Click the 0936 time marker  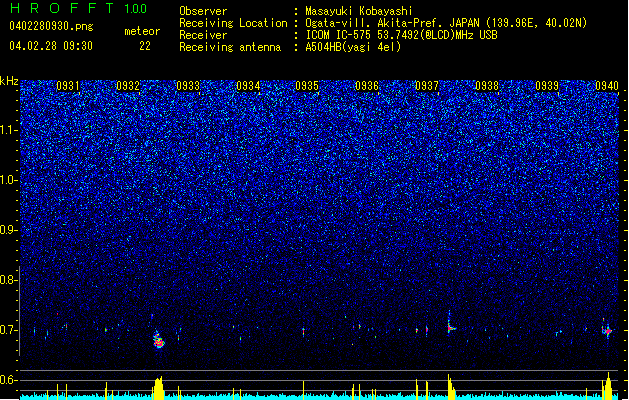tap(367, 86)
